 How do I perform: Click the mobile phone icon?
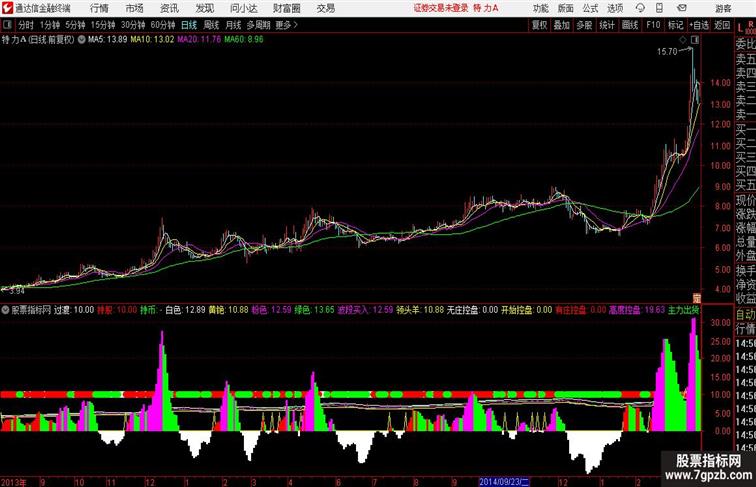click(x=659, y=8)
